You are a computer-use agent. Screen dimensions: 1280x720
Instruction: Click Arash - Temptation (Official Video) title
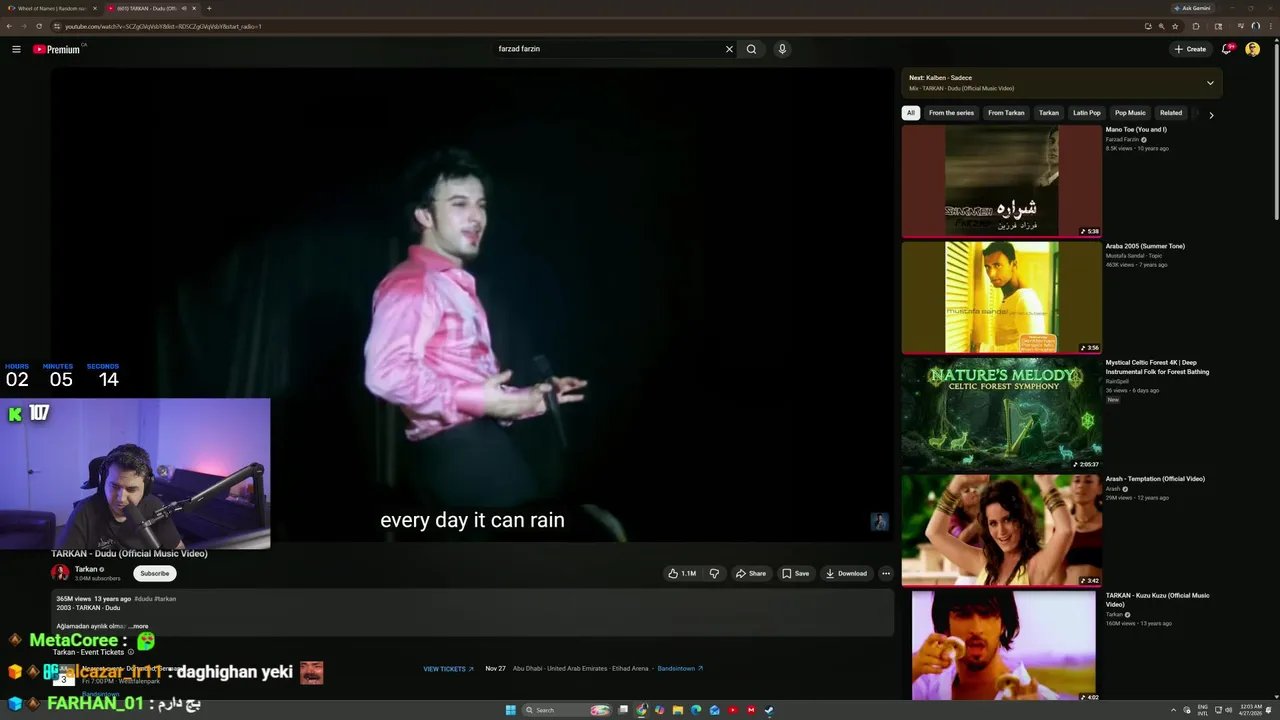pos(1155,479)
